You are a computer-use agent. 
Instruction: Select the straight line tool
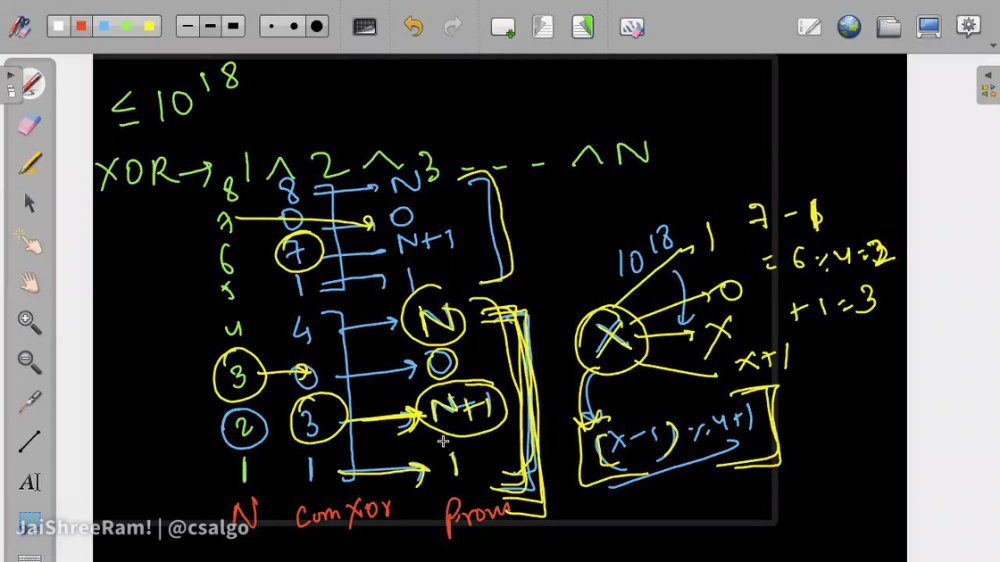[x=29, y=441]
